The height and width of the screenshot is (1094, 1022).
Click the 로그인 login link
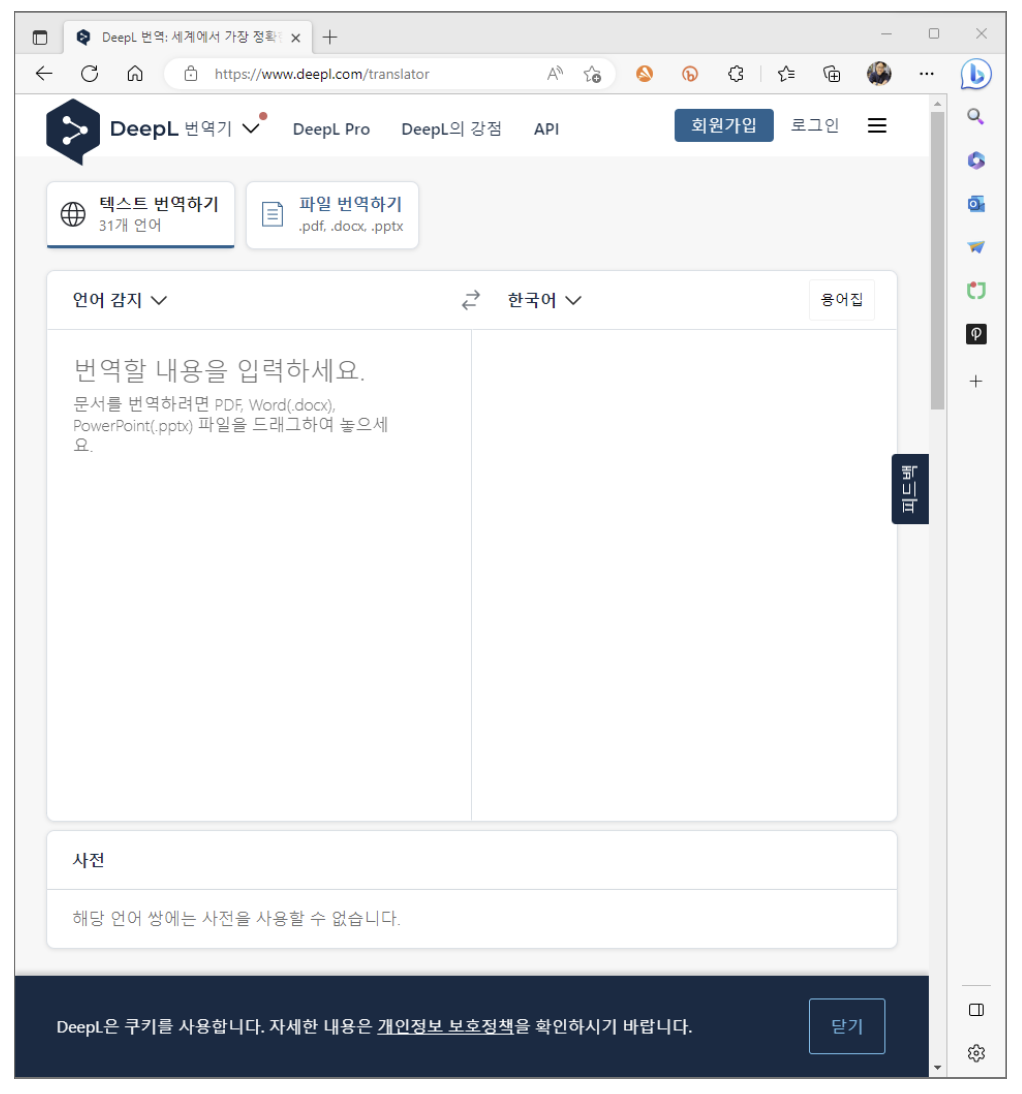(x=814, y=126)
